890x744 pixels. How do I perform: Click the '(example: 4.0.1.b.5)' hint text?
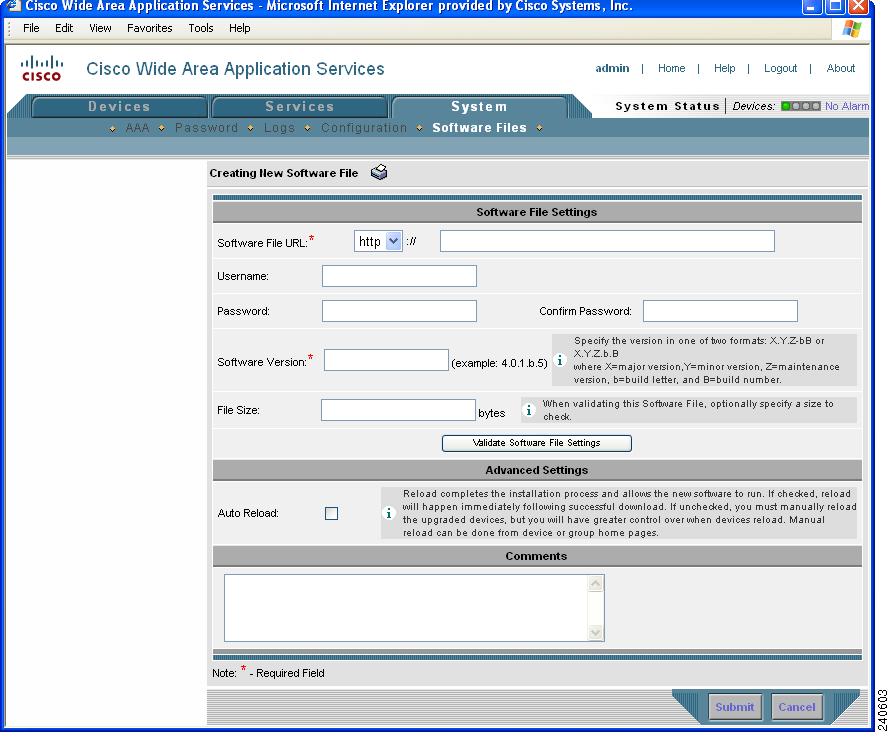tap(499, 363)
